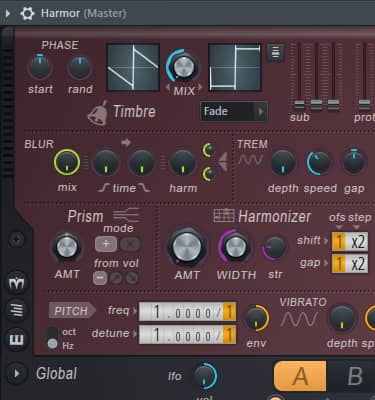Click the second sub harmonic slider
375x400 pixels.
(316, 104)
